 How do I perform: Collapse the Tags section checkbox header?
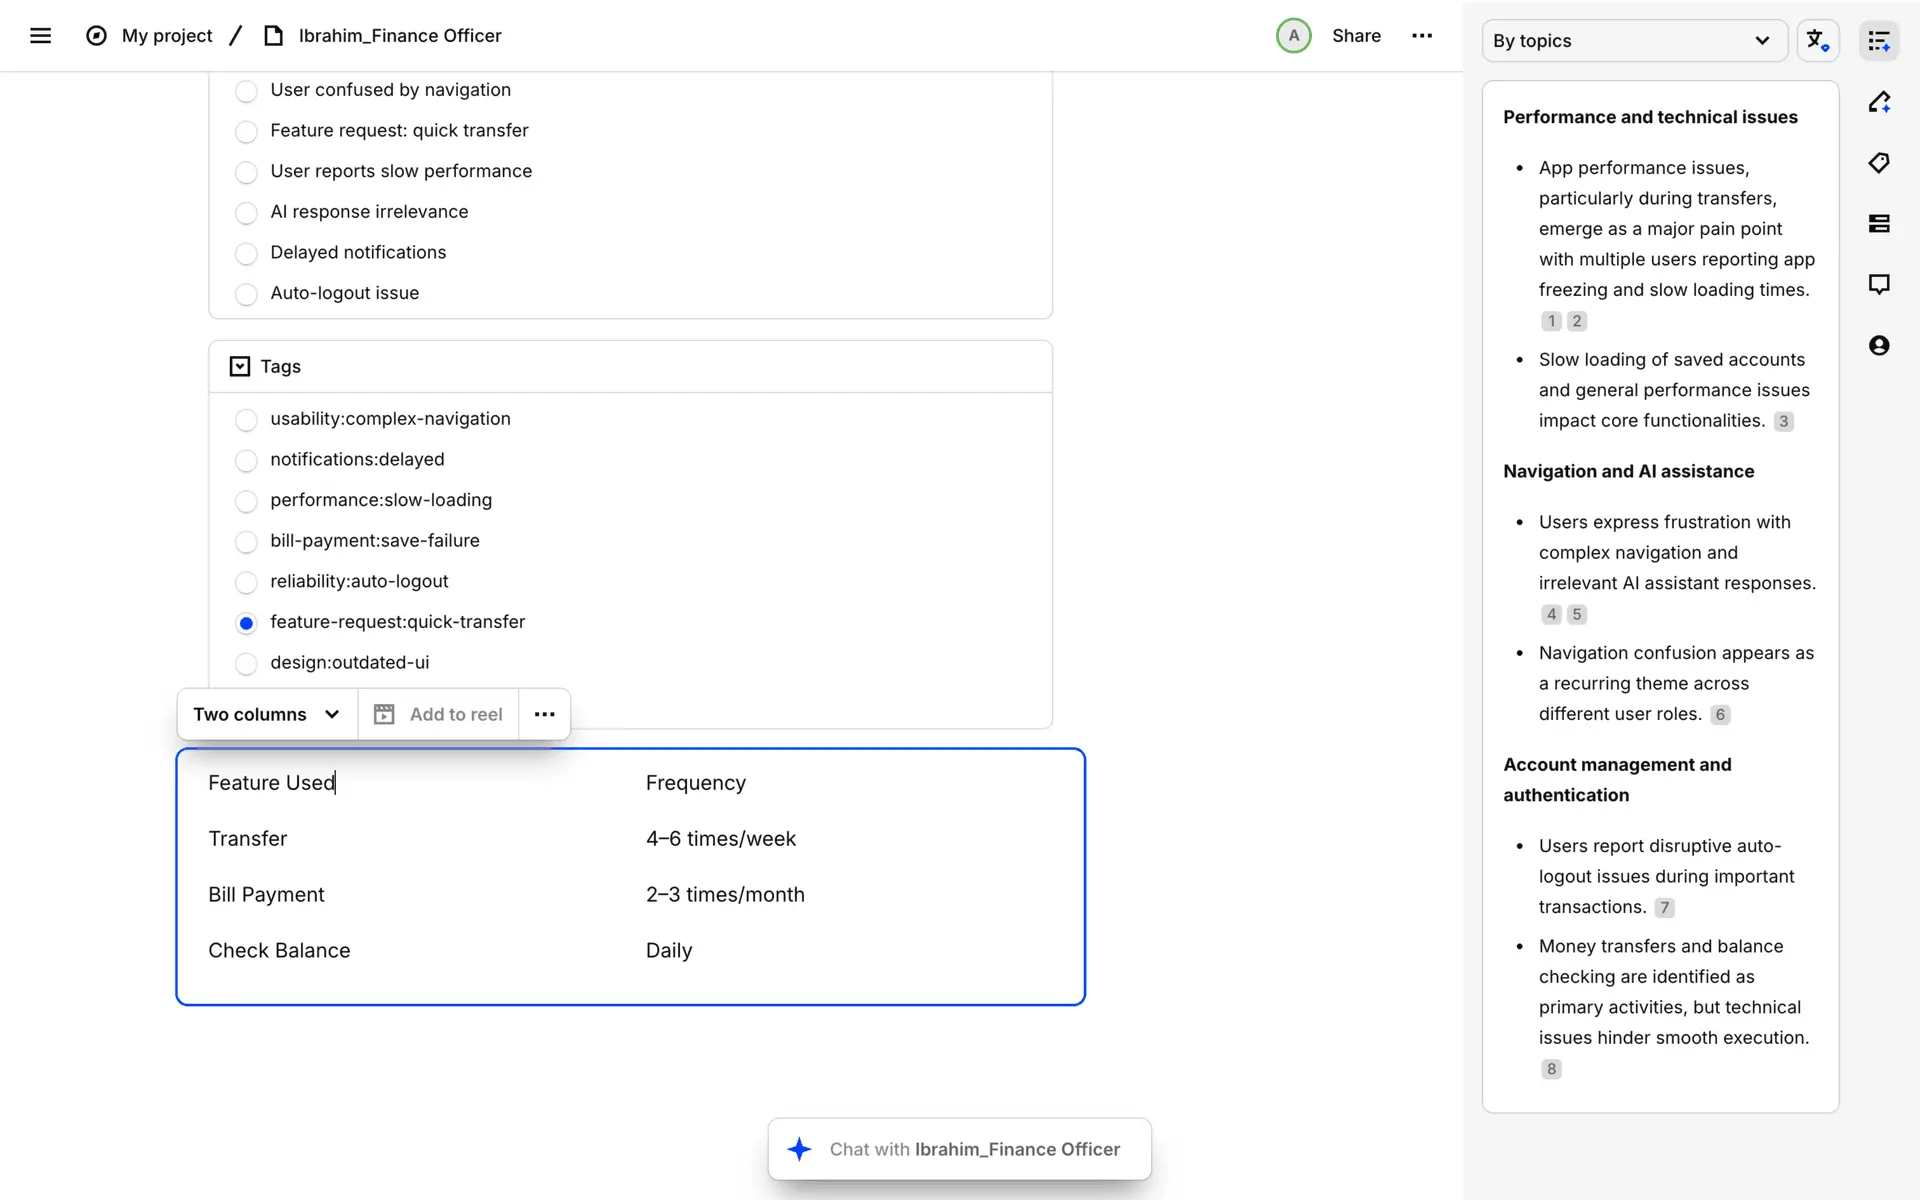click(240, 367)
